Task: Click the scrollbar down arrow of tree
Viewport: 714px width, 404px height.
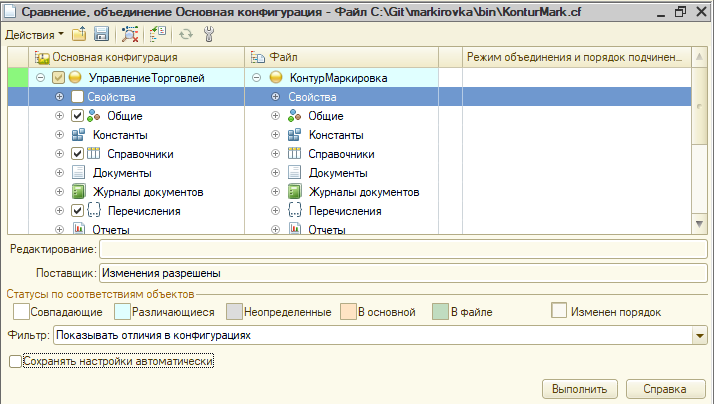Action: point(699,224)
